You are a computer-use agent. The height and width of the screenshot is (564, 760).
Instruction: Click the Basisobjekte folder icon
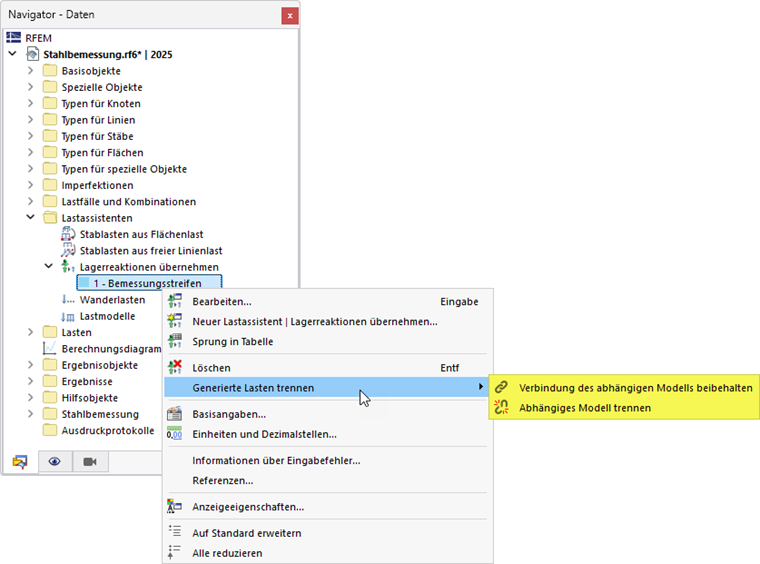pyautogui.click(x=49, y=71)
